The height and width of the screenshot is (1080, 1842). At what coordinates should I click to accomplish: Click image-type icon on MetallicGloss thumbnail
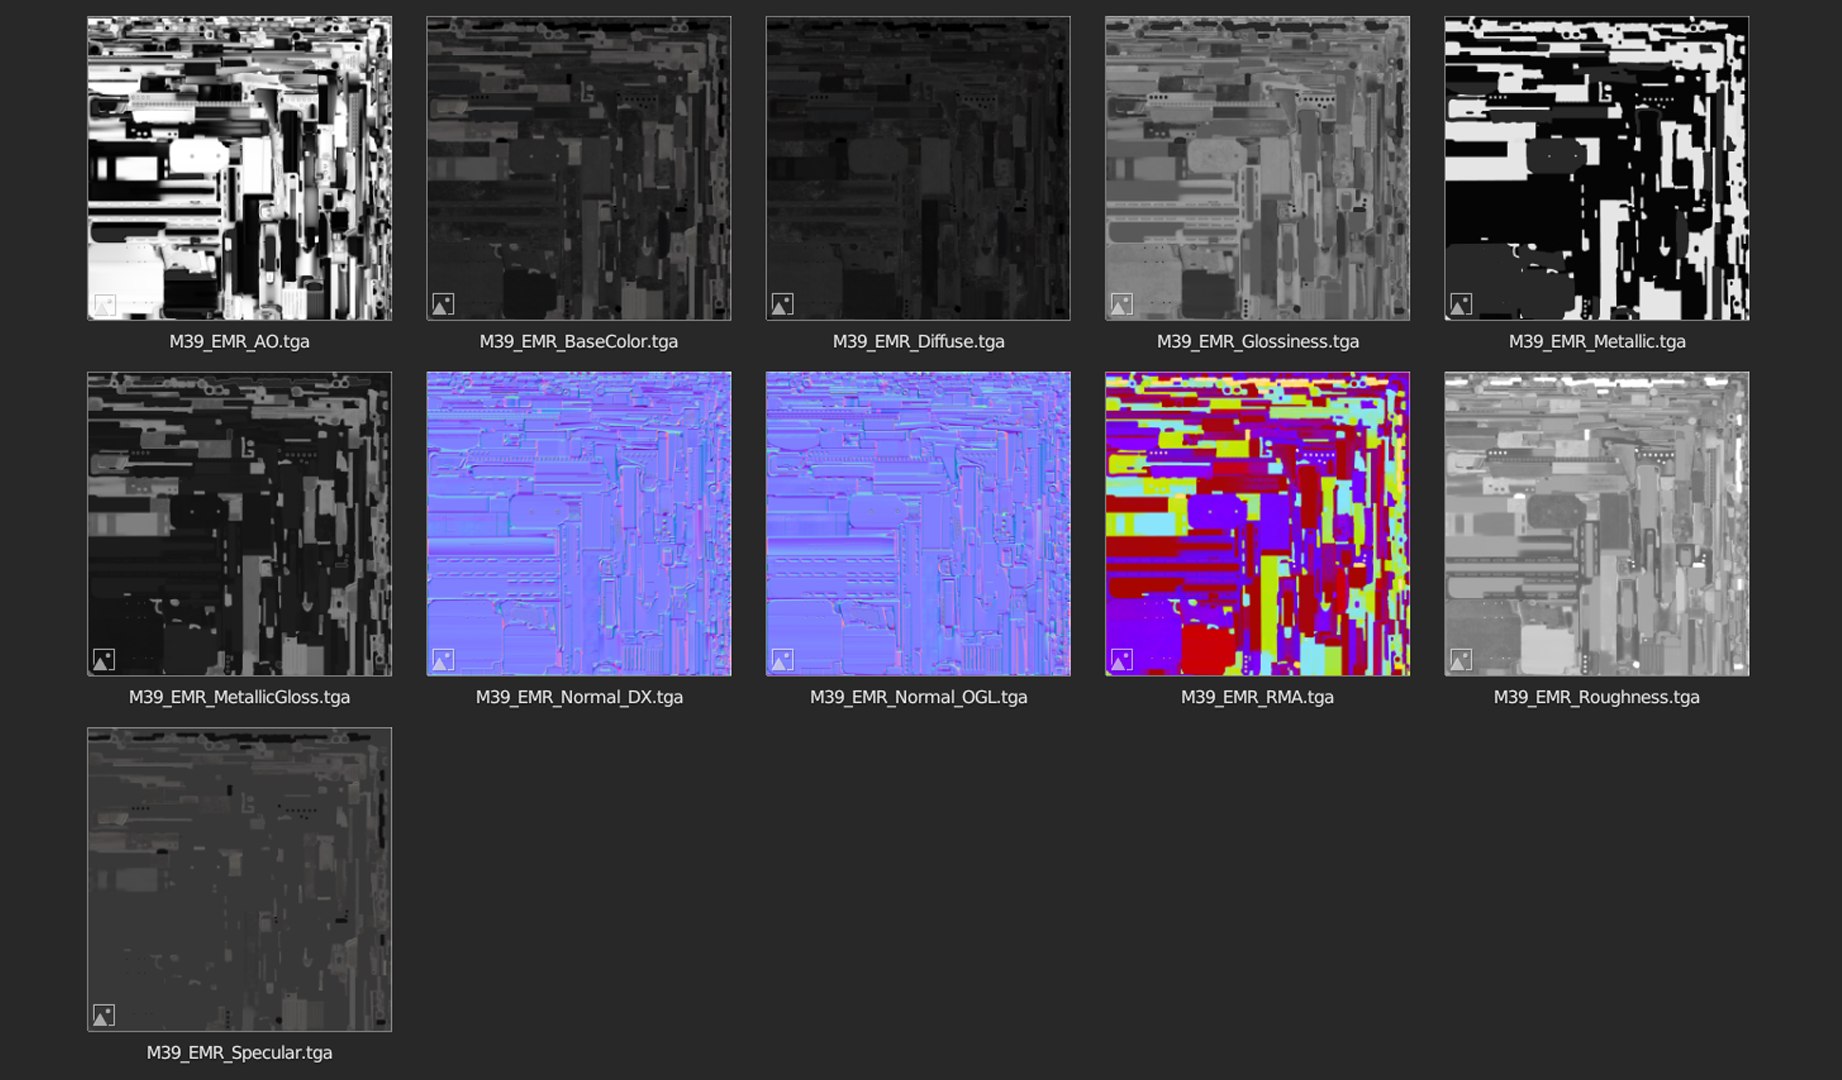104,660
